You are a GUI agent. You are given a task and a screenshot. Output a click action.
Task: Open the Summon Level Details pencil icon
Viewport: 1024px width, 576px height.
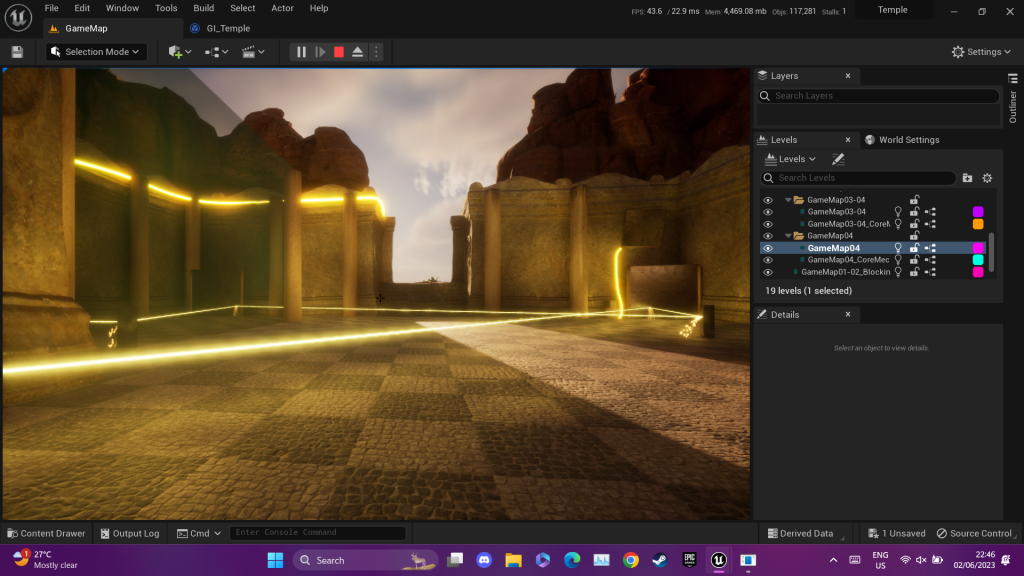[x=838, y=159]
